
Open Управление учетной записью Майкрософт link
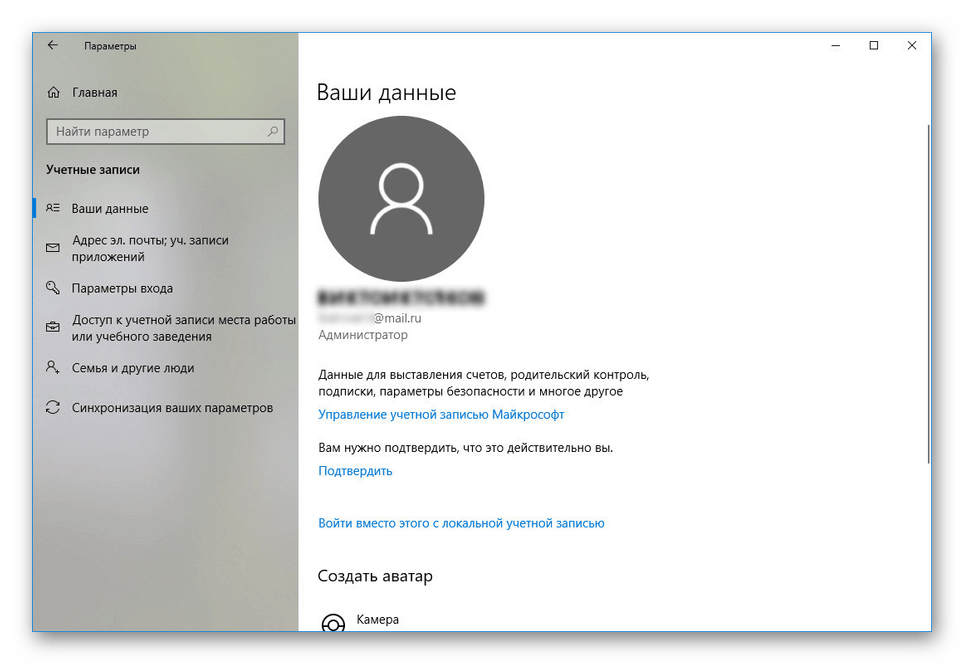pyautogui.click(x=441, y=414)
